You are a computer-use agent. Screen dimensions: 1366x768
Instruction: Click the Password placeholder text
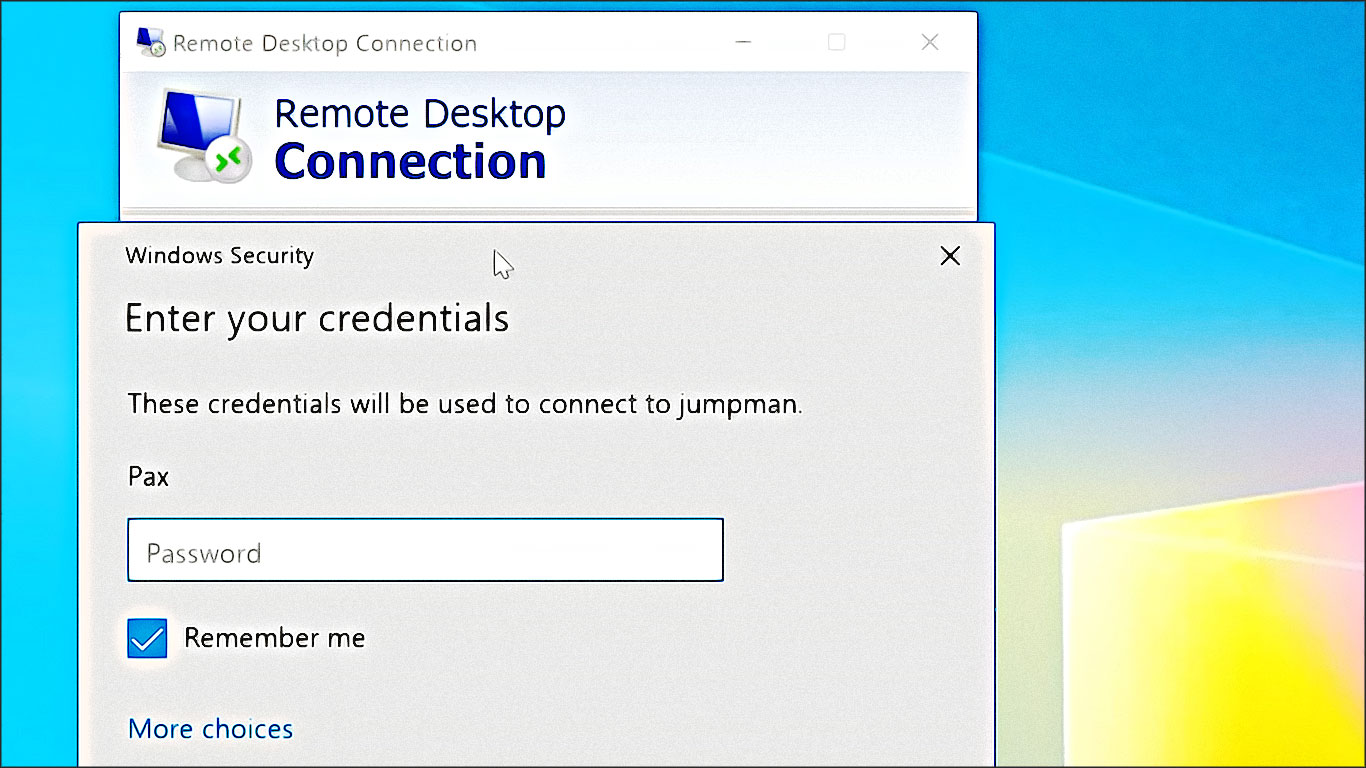pos(204,550)
